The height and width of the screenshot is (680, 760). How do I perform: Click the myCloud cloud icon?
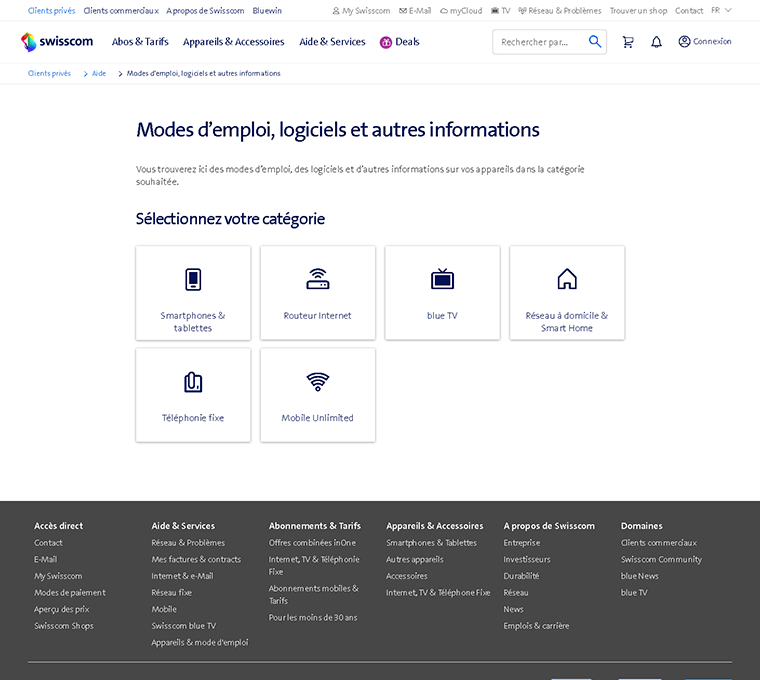[443, 11]
